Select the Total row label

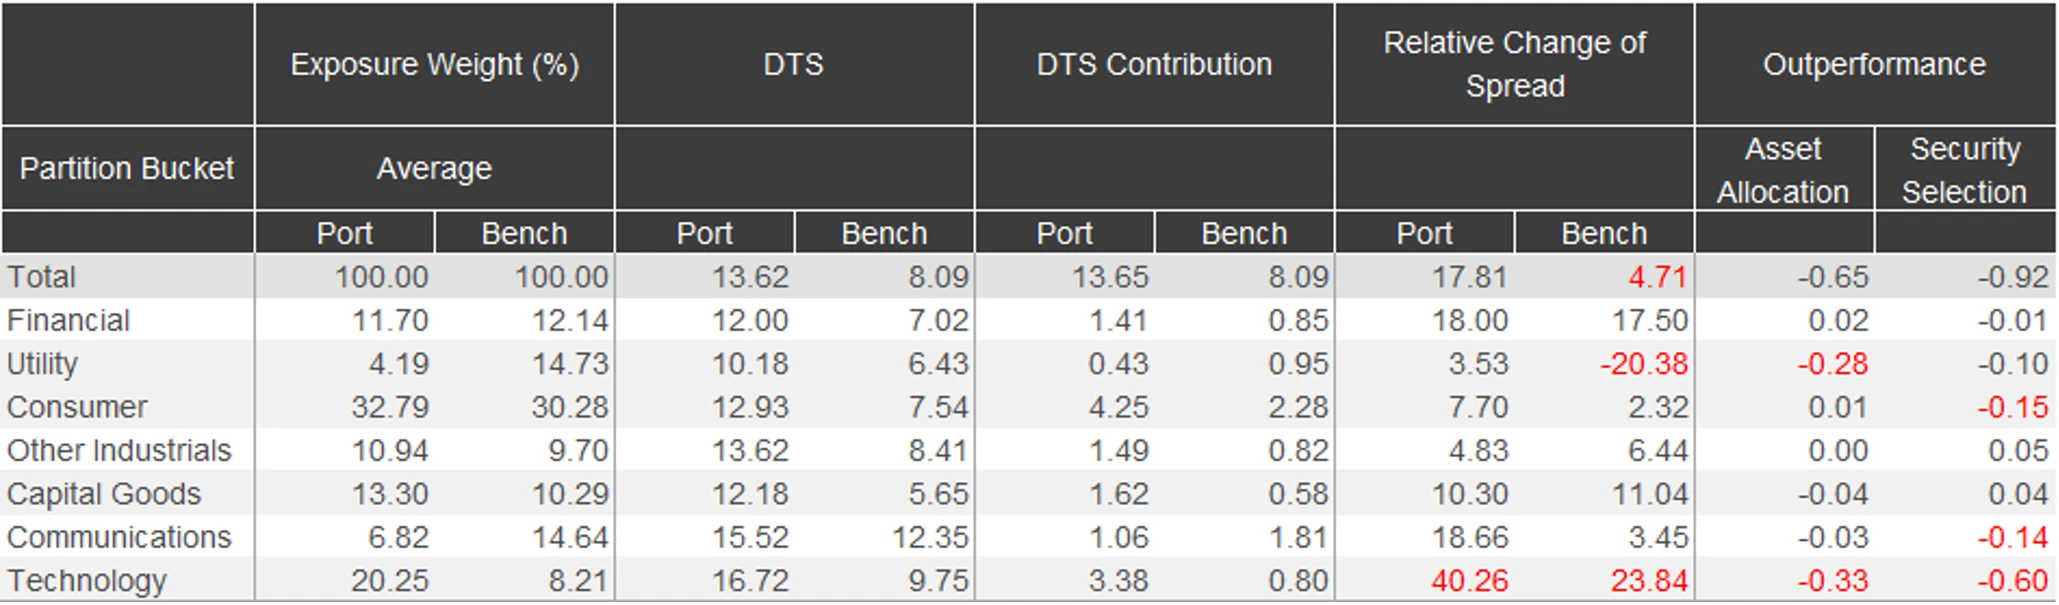point(42,277)
